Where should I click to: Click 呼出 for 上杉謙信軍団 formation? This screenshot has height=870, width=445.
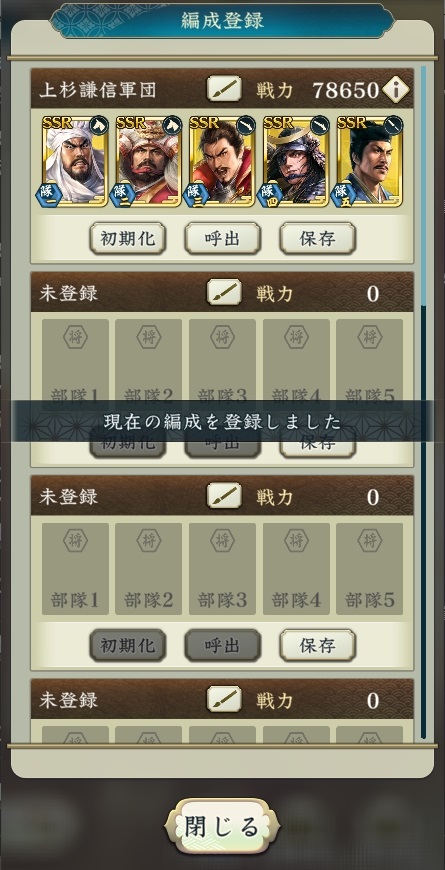pos(222,239)
